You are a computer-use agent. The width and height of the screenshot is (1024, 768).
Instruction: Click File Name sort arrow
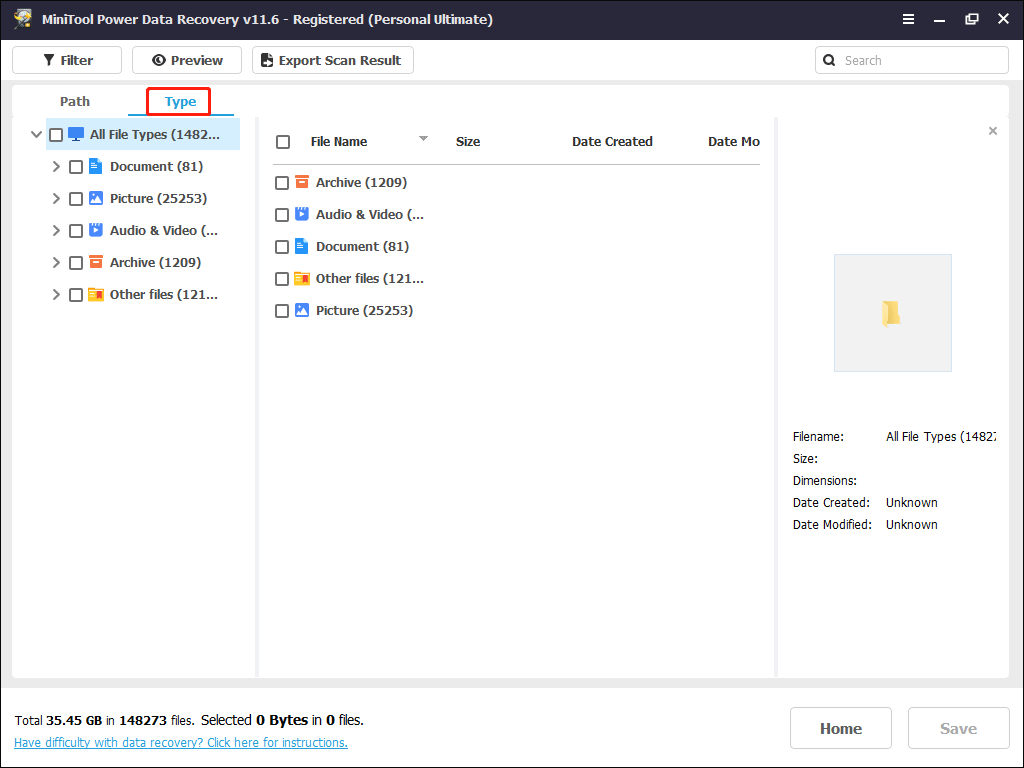423,138
